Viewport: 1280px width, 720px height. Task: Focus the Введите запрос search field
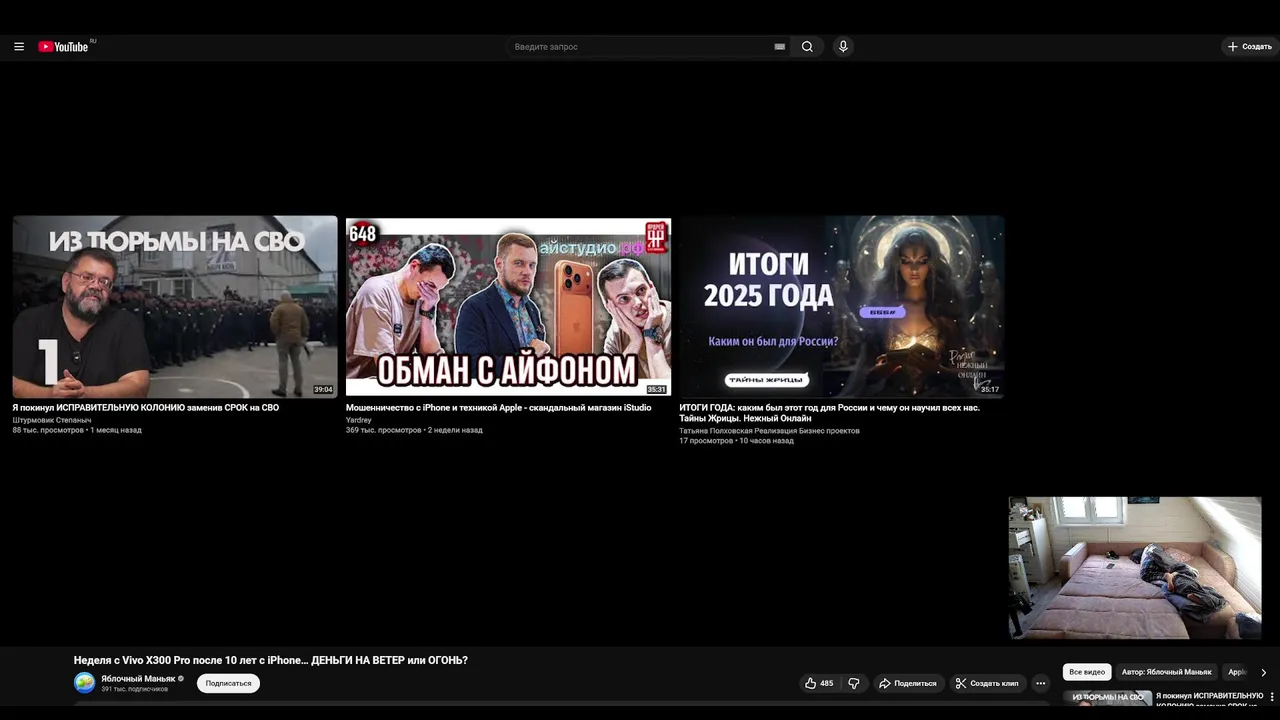[x=640, y=47]
